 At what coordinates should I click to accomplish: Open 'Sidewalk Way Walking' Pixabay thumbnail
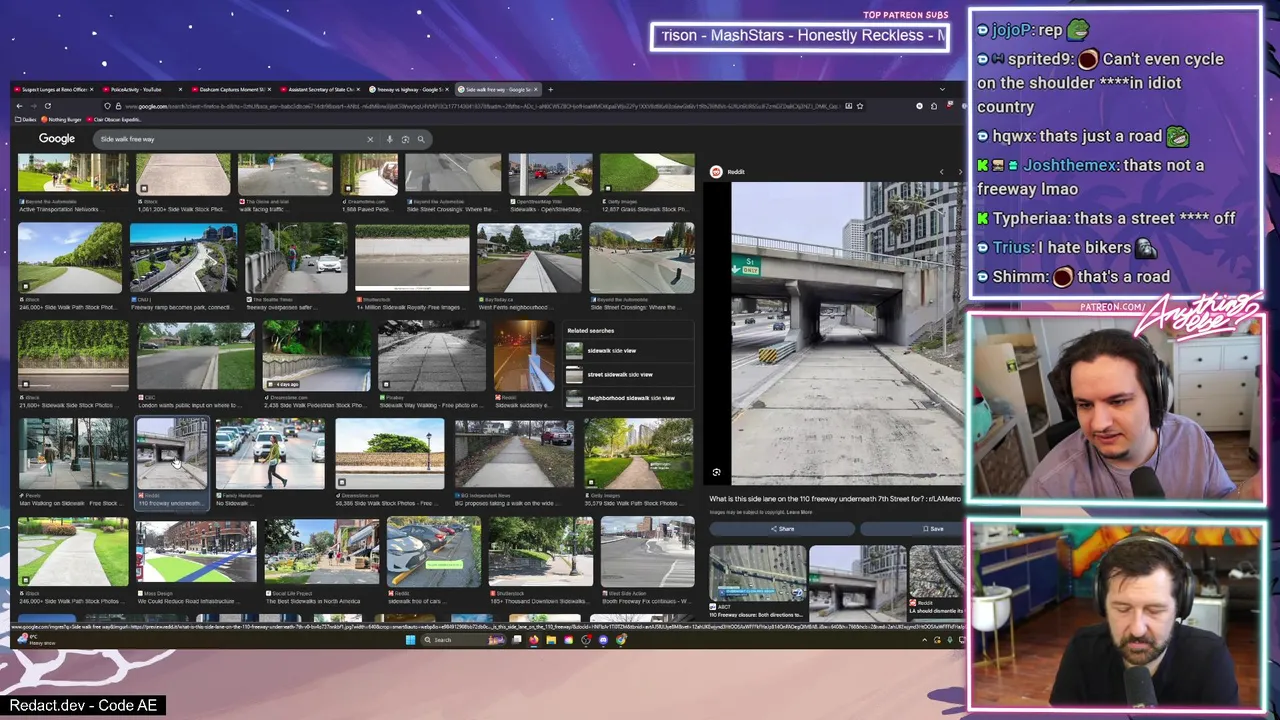[x=432, y=355]
